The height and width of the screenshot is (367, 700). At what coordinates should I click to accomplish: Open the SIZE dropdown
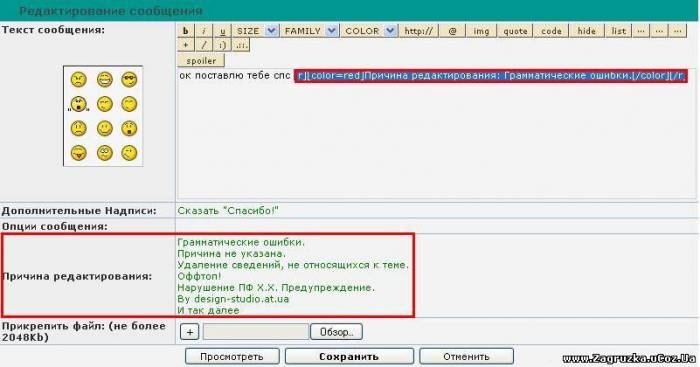click(255, 31)
